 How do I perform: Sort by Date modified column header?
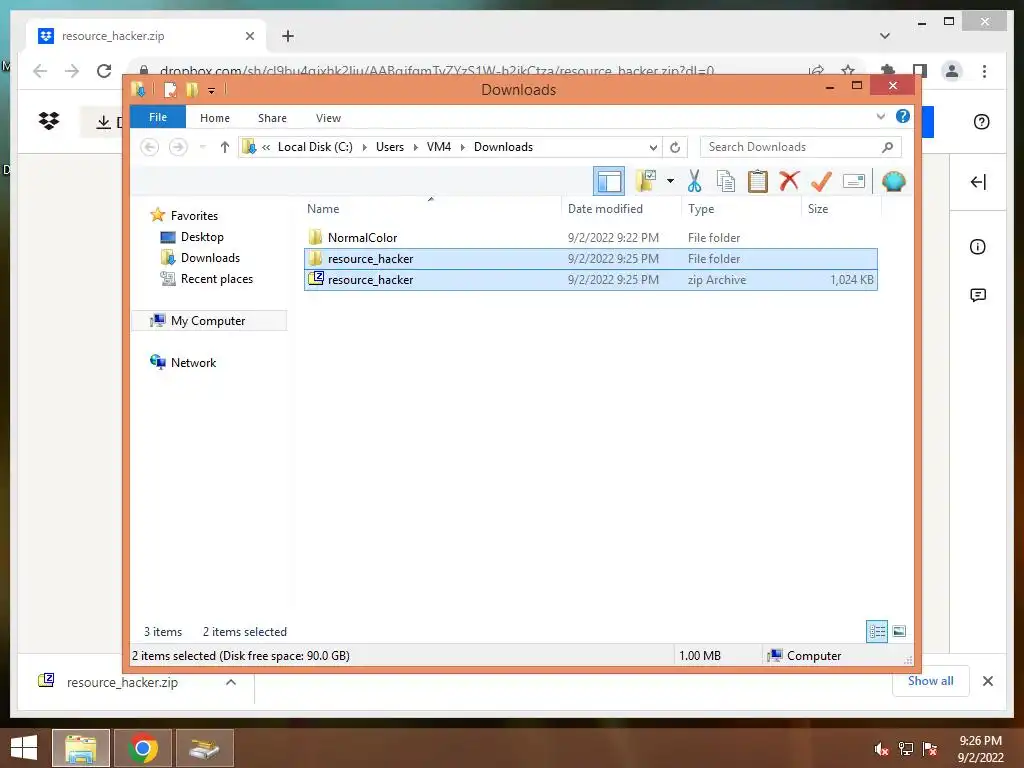click(621, 209)
